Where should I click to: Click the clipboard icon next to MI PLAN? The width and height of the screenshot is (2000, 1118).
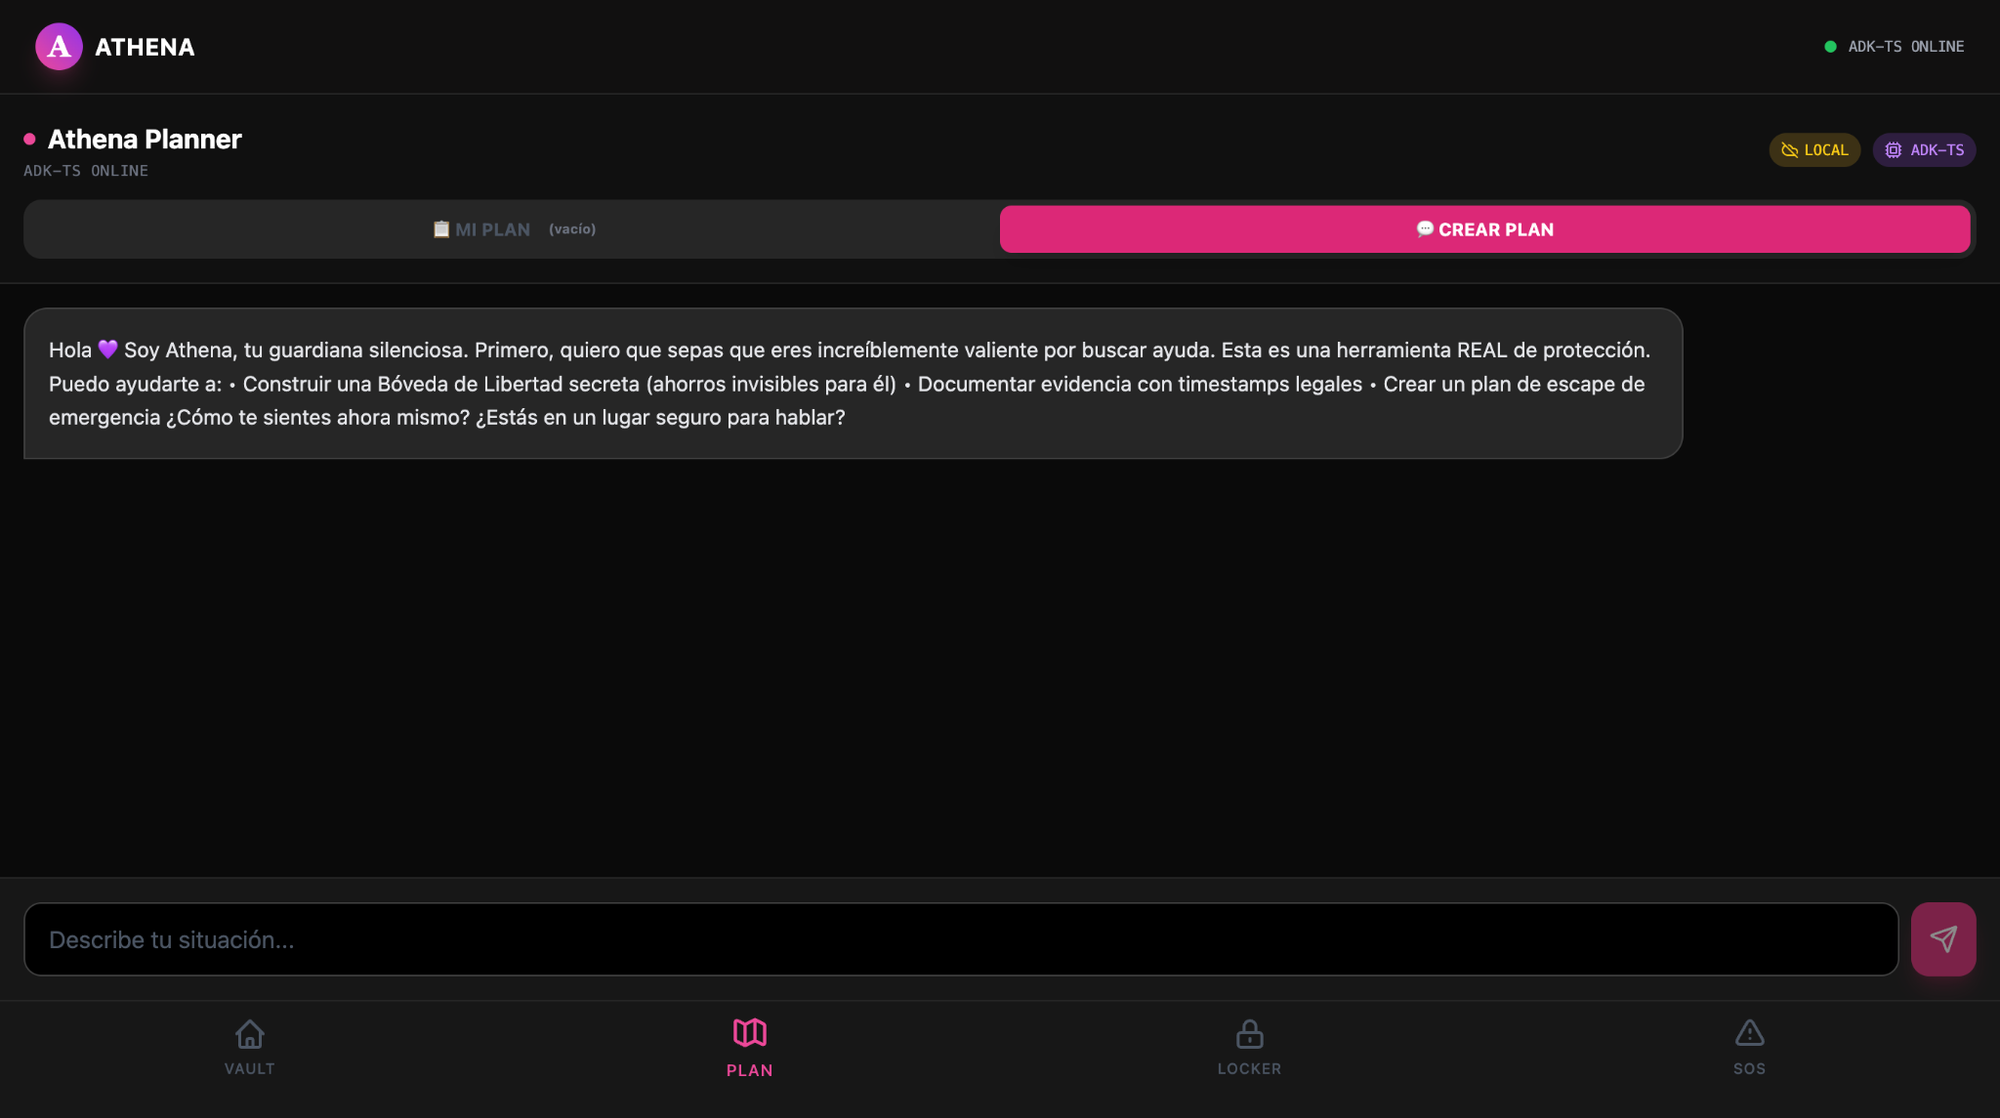440,229
